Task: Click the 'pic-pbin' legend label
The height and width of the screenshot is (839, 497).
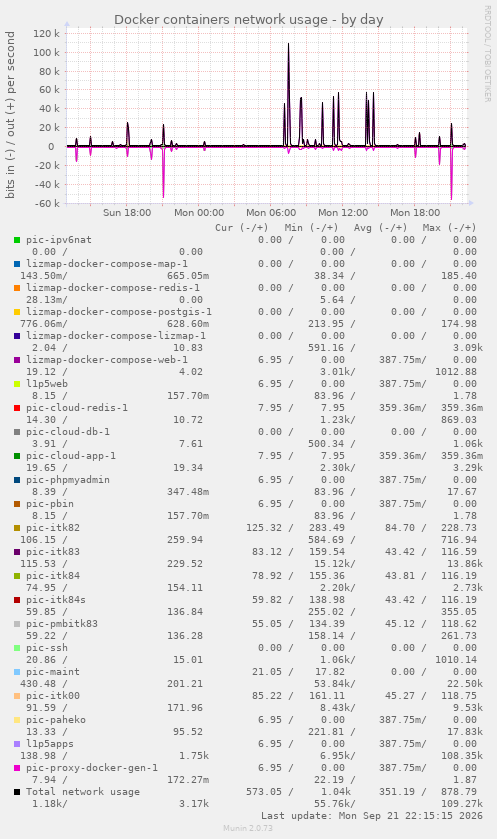Action: (x=50, y=504)
